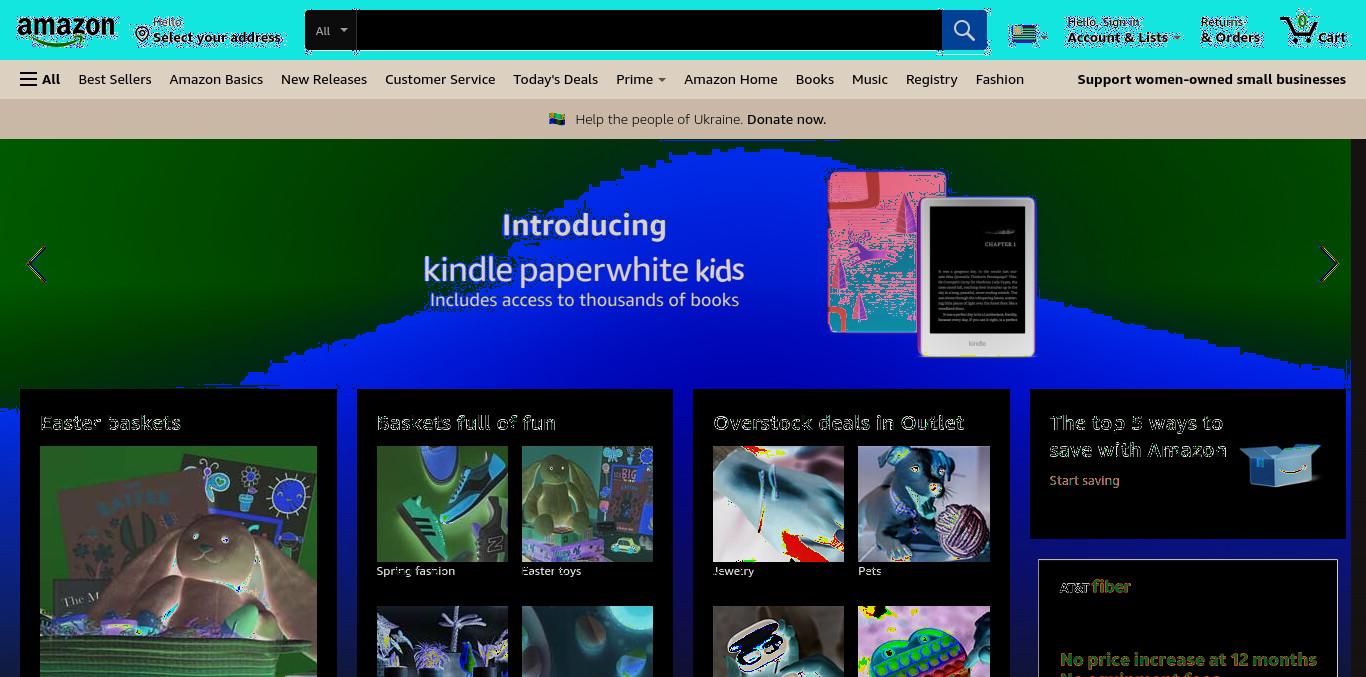Click the Easter baskets heading
1366x677 pixels.
coord(110,423)
